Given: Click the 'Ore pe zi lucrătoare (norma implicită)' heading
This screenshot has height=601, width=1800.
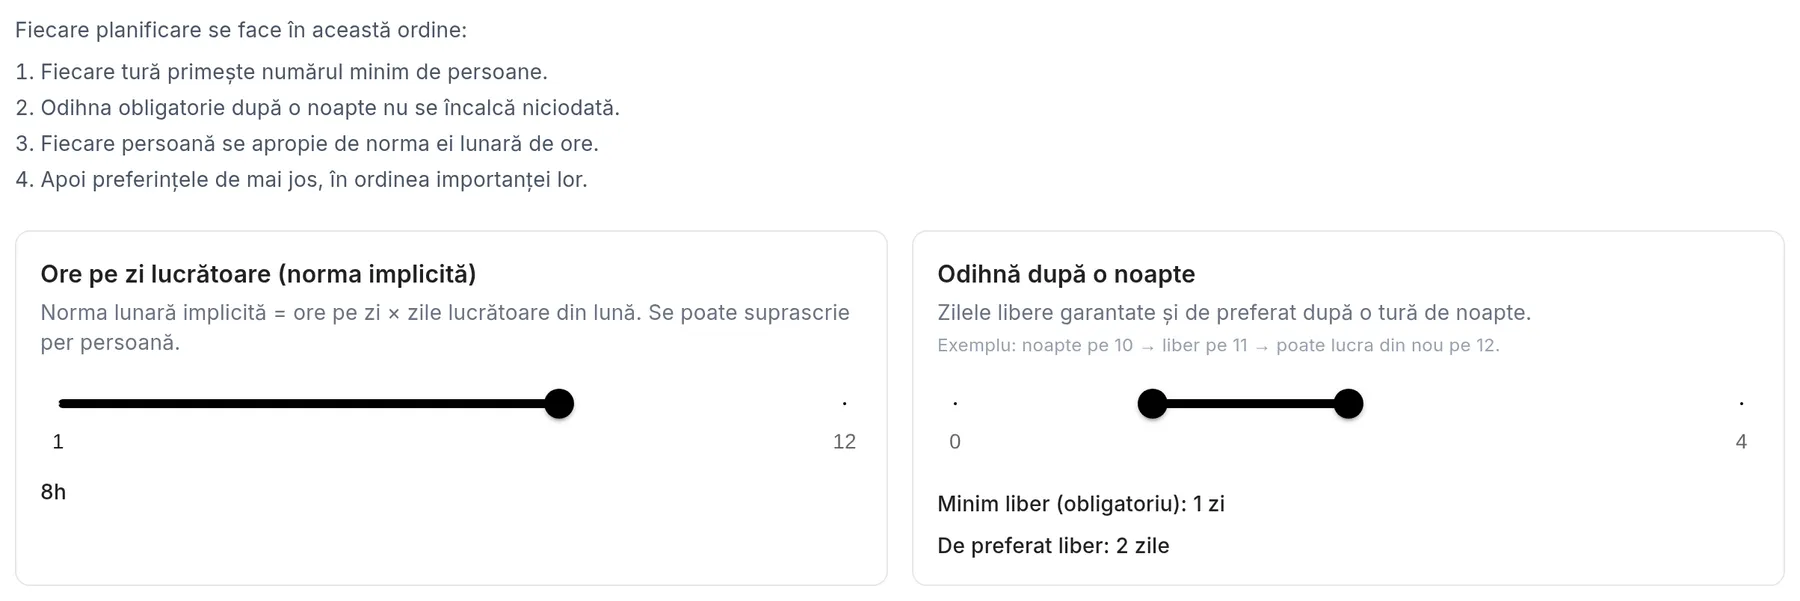Looking at the screenshot, I should pyautogui.click(x=258, y=275).
